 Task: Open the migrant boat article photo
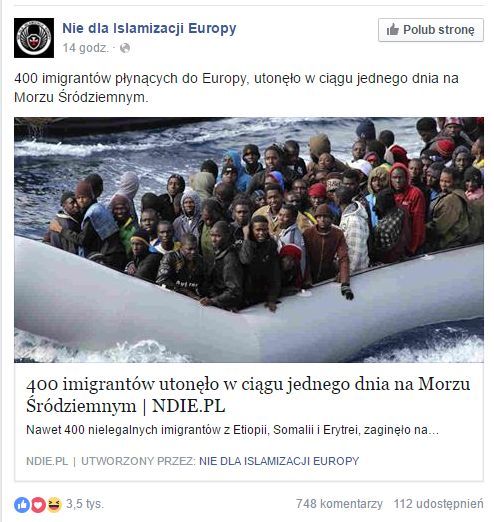249,240
